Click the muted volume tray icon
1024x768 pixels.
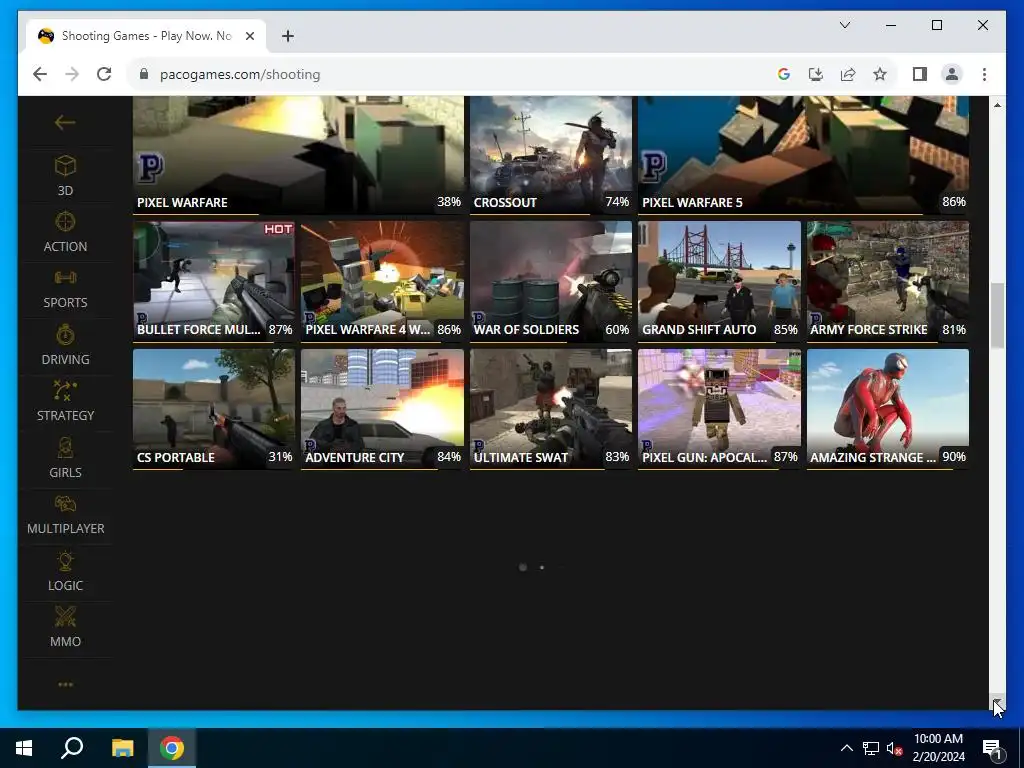895,748
